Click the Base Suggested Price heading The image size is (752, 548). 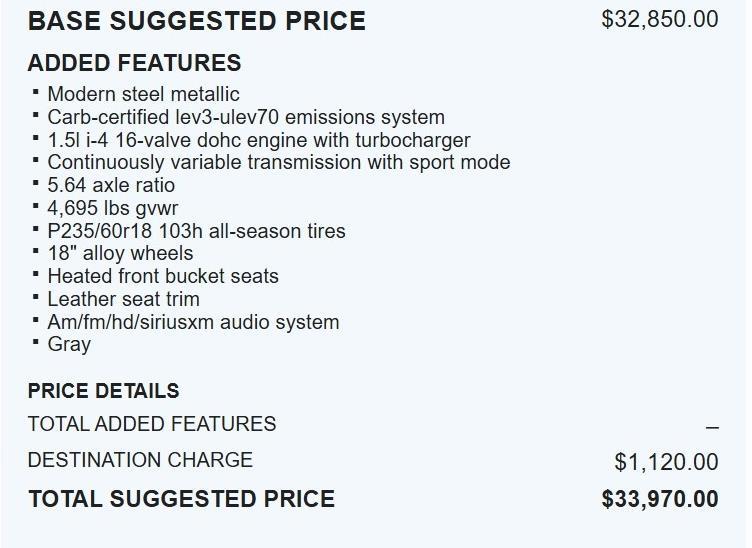click(x=197, y=20)
